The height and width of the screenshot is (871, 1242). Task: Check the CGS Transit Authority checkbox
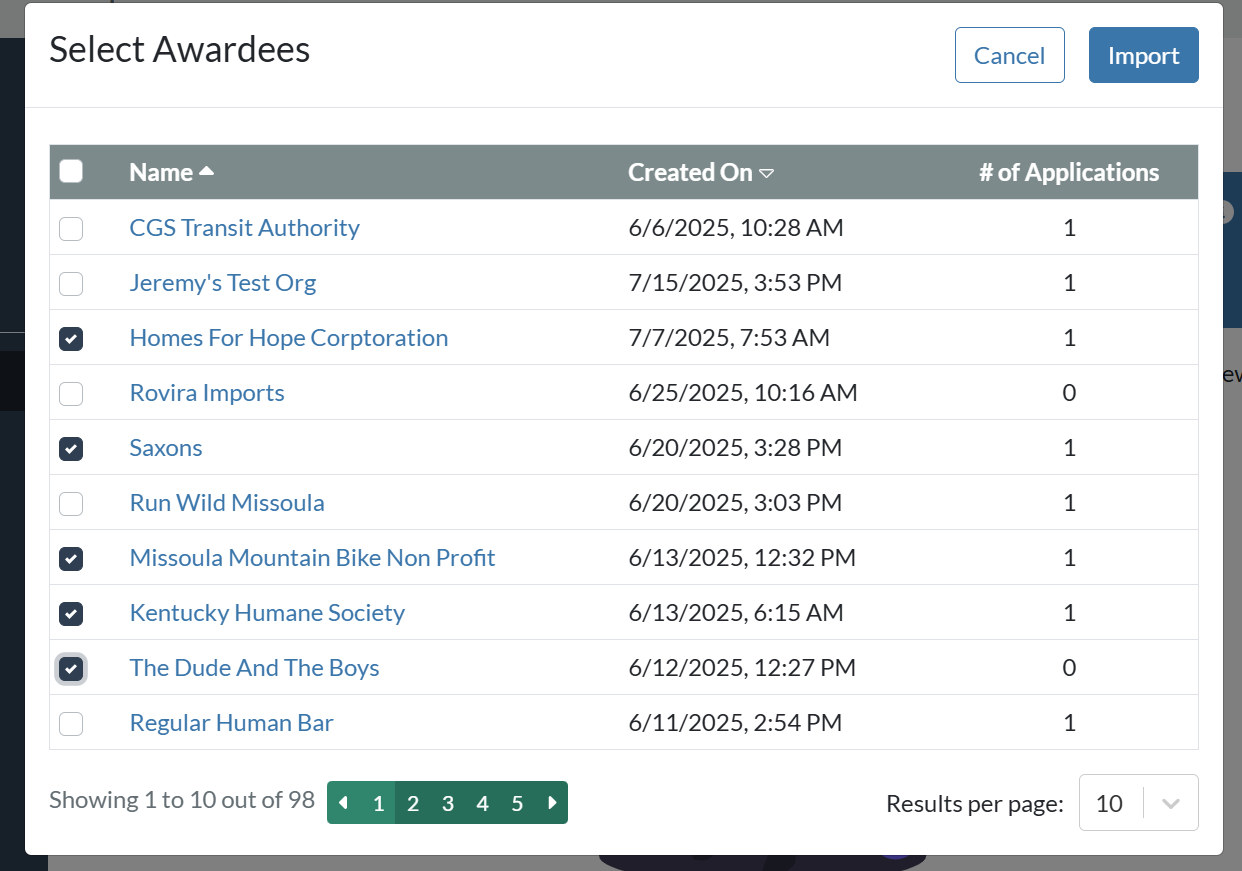(71, 229)
